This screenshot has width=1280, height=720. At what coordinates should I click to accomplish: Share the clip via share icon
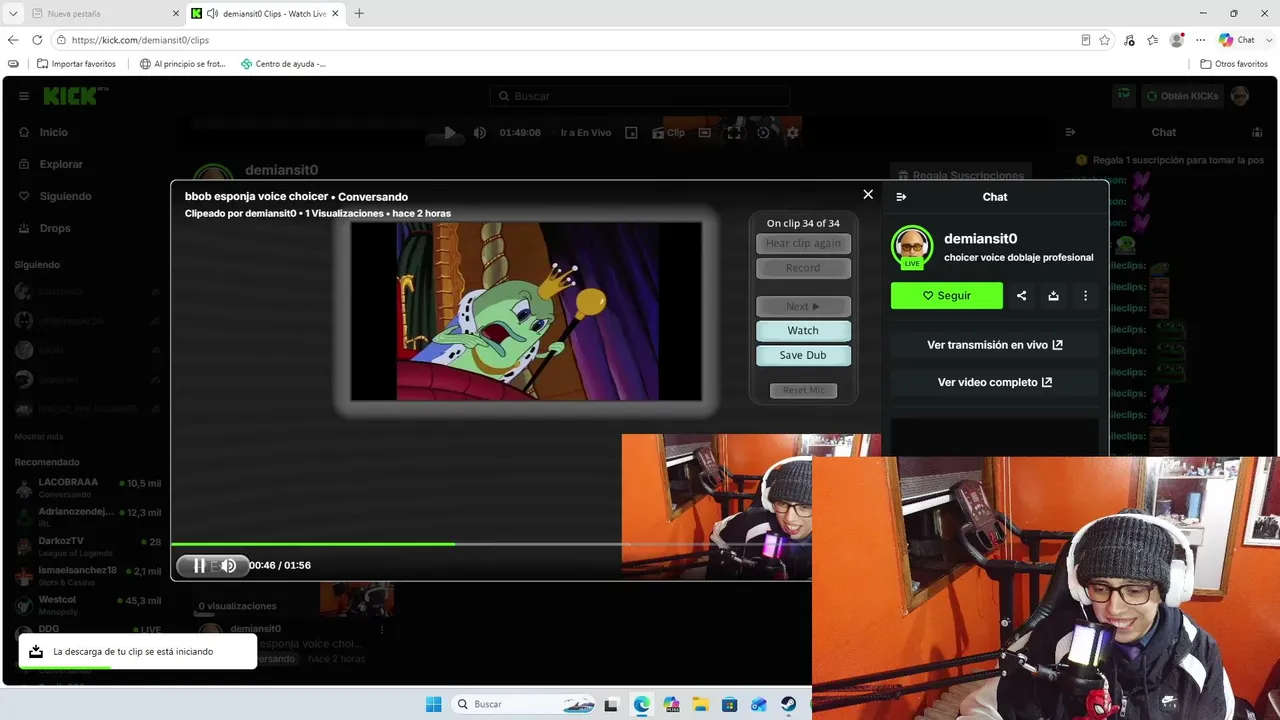(1021, 296)
